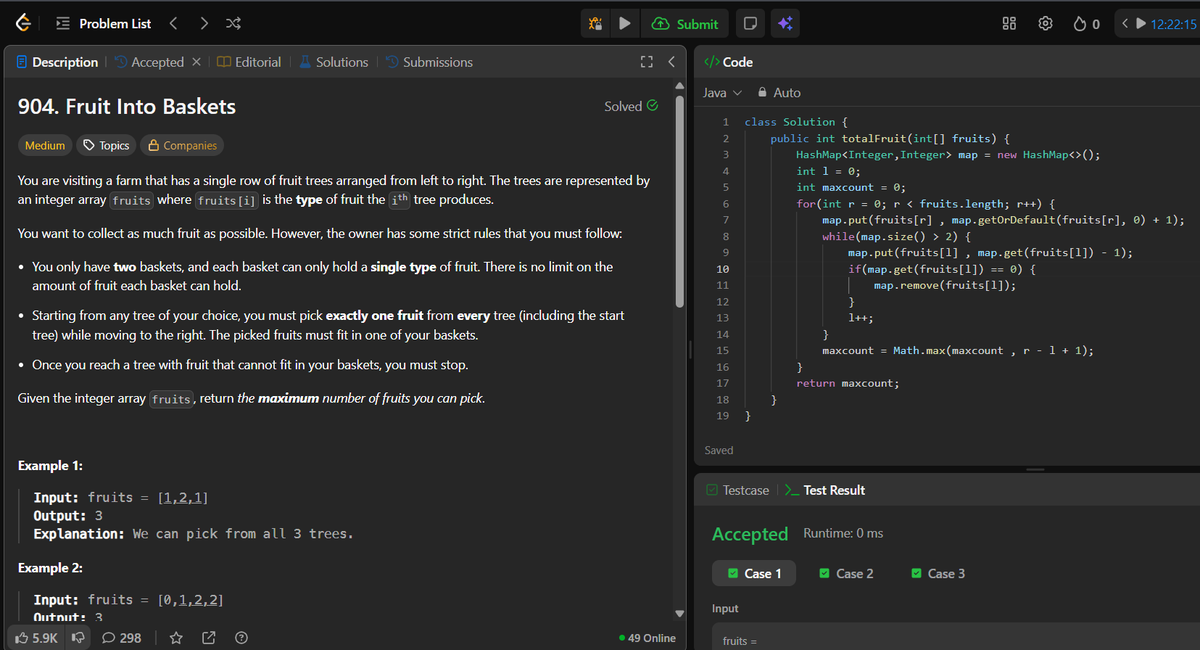Share the problem external link icon

(208, 637)
